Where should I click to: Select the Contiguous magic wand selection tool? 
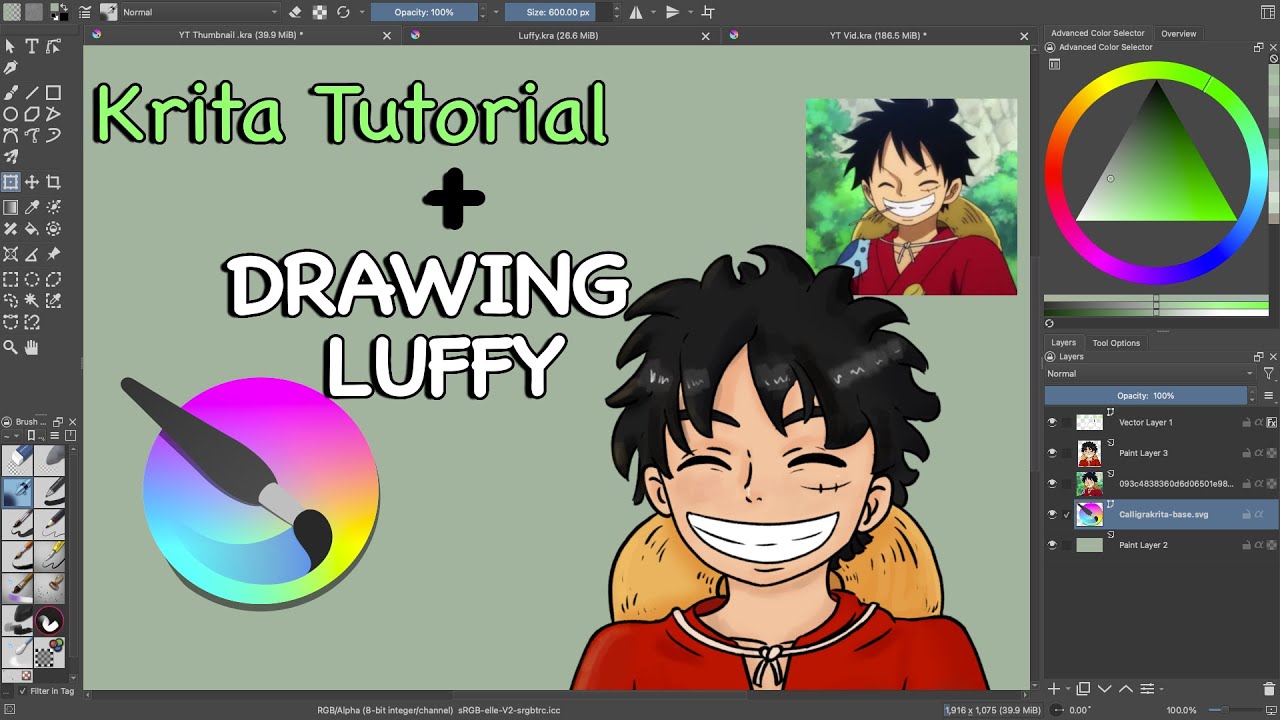(x=32, y=300)
